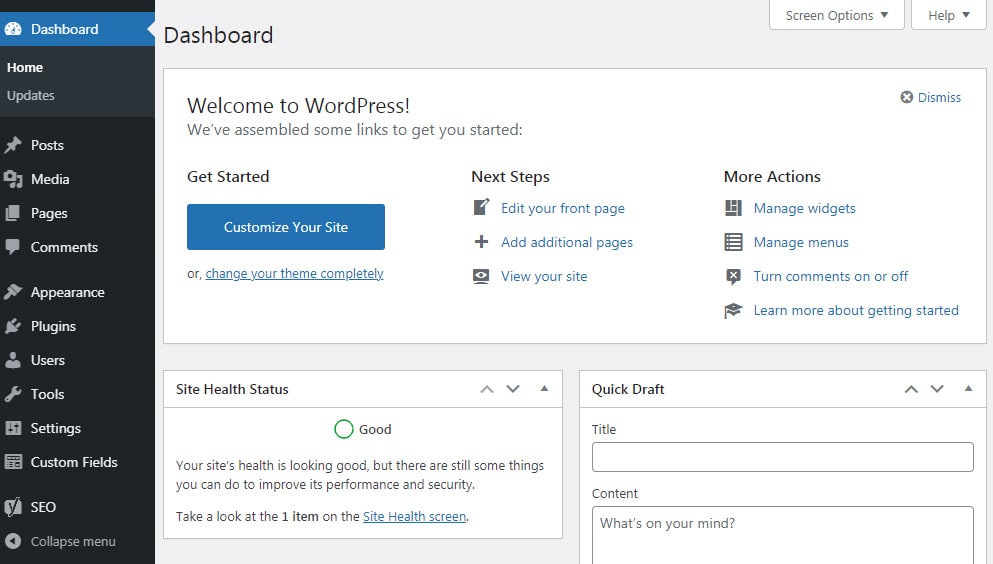Open the Home submenu item
993x564 pixels.
point(25,67)
